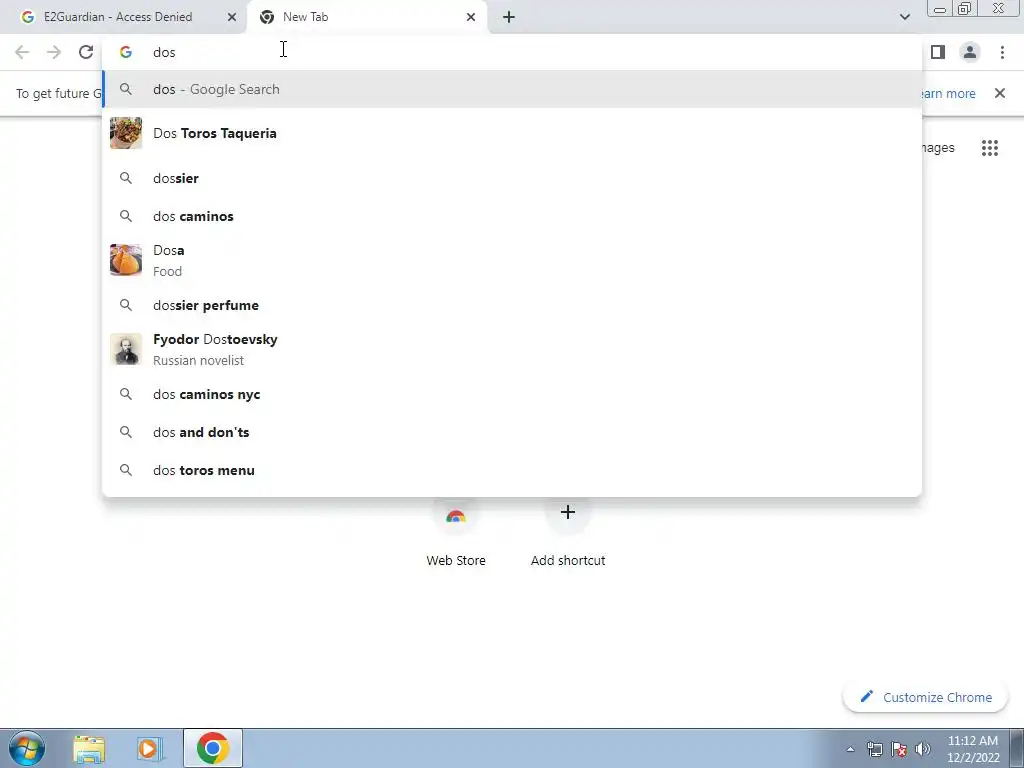The image size is (1024, 768).
Task: Close the New Tab tab
Action: 471,17
